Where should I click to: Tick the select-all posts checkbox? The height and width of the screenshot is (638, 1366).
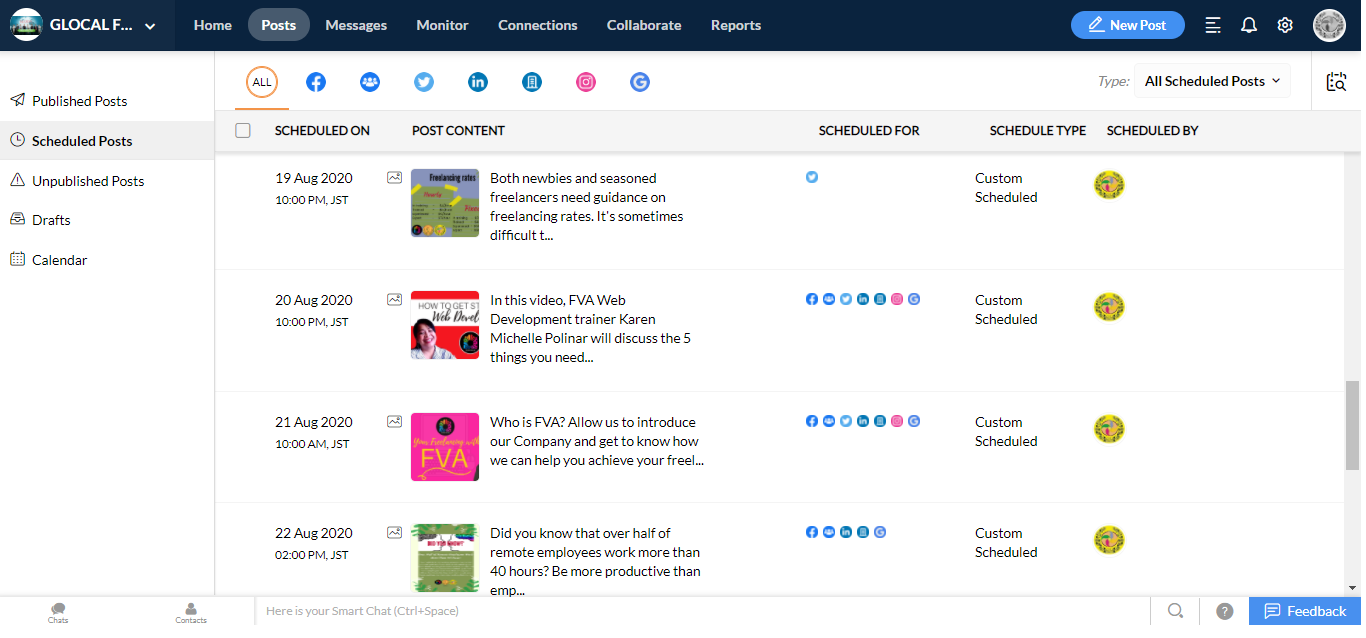click(243, 130)
